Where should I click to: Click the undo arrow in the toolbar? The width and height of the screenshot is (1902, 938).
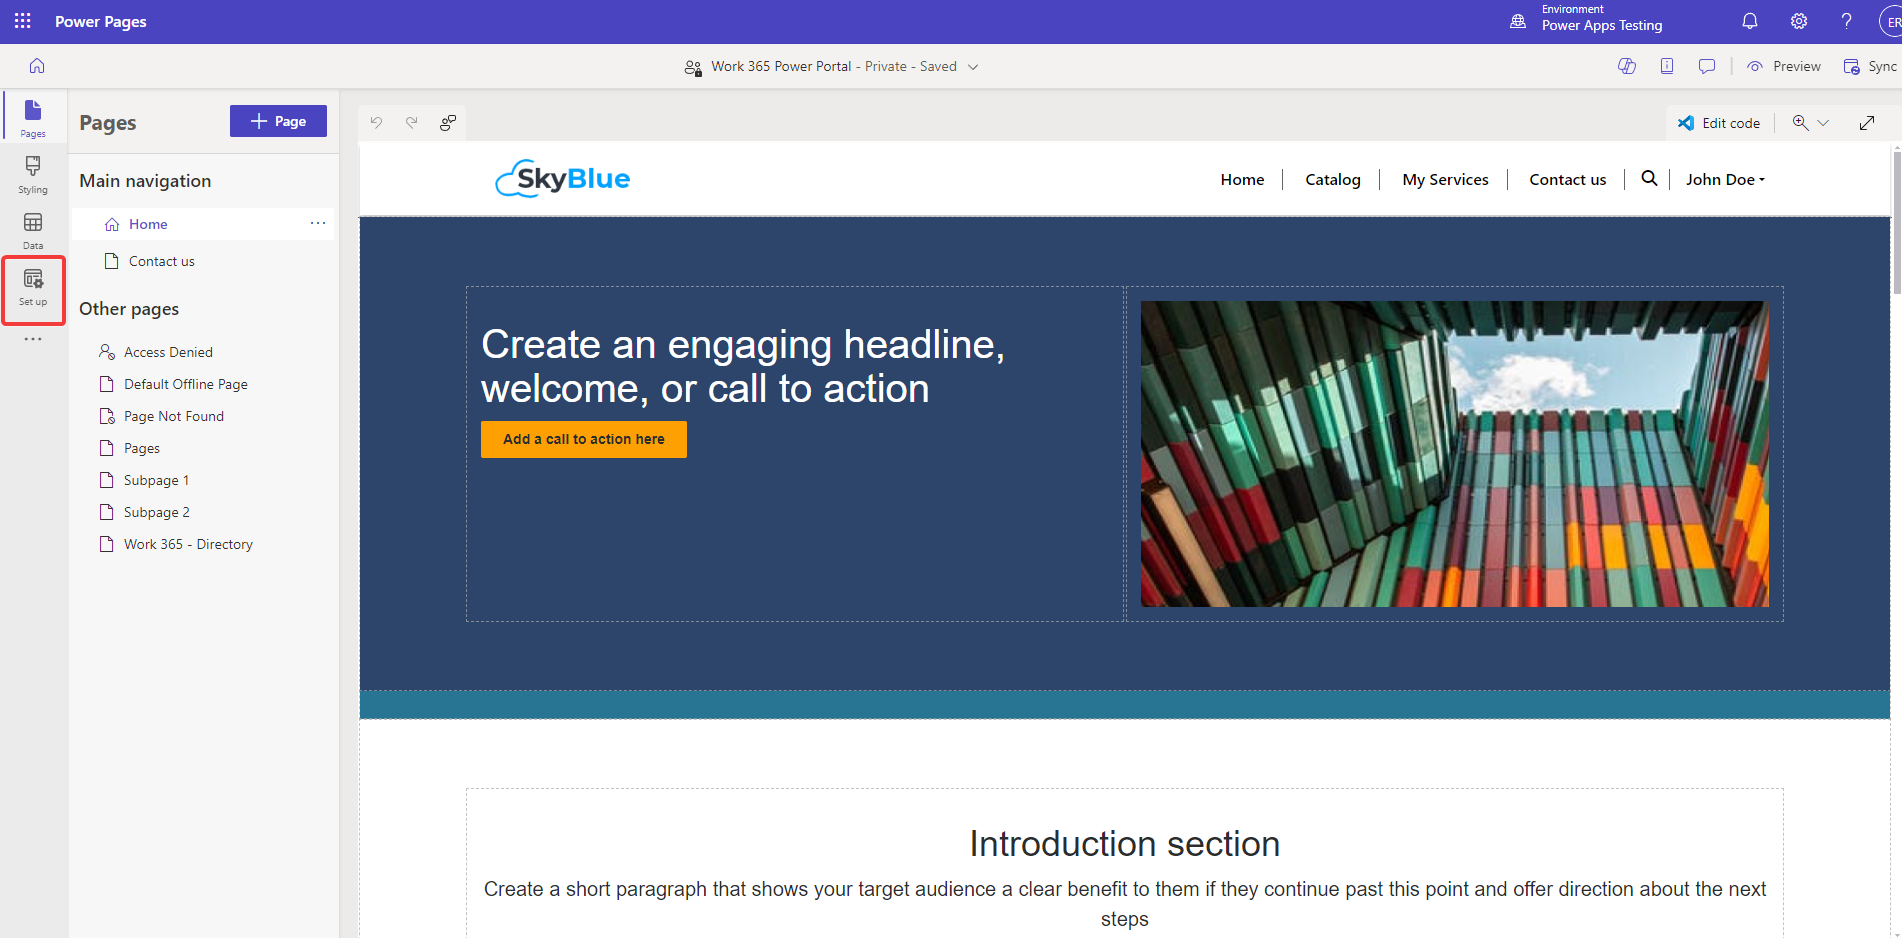click(376, 122)
